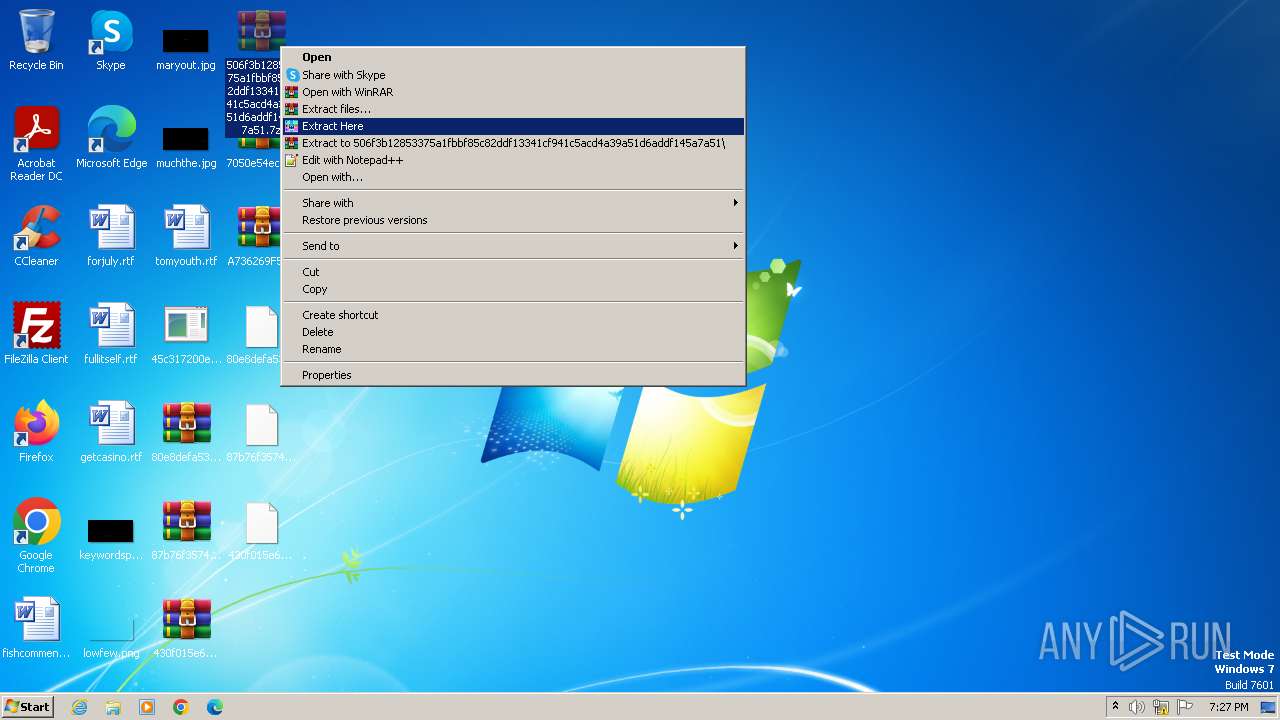Select the fullitself.rtf document
Viewport: 1280px width, 720px height.
click(110, 334)
